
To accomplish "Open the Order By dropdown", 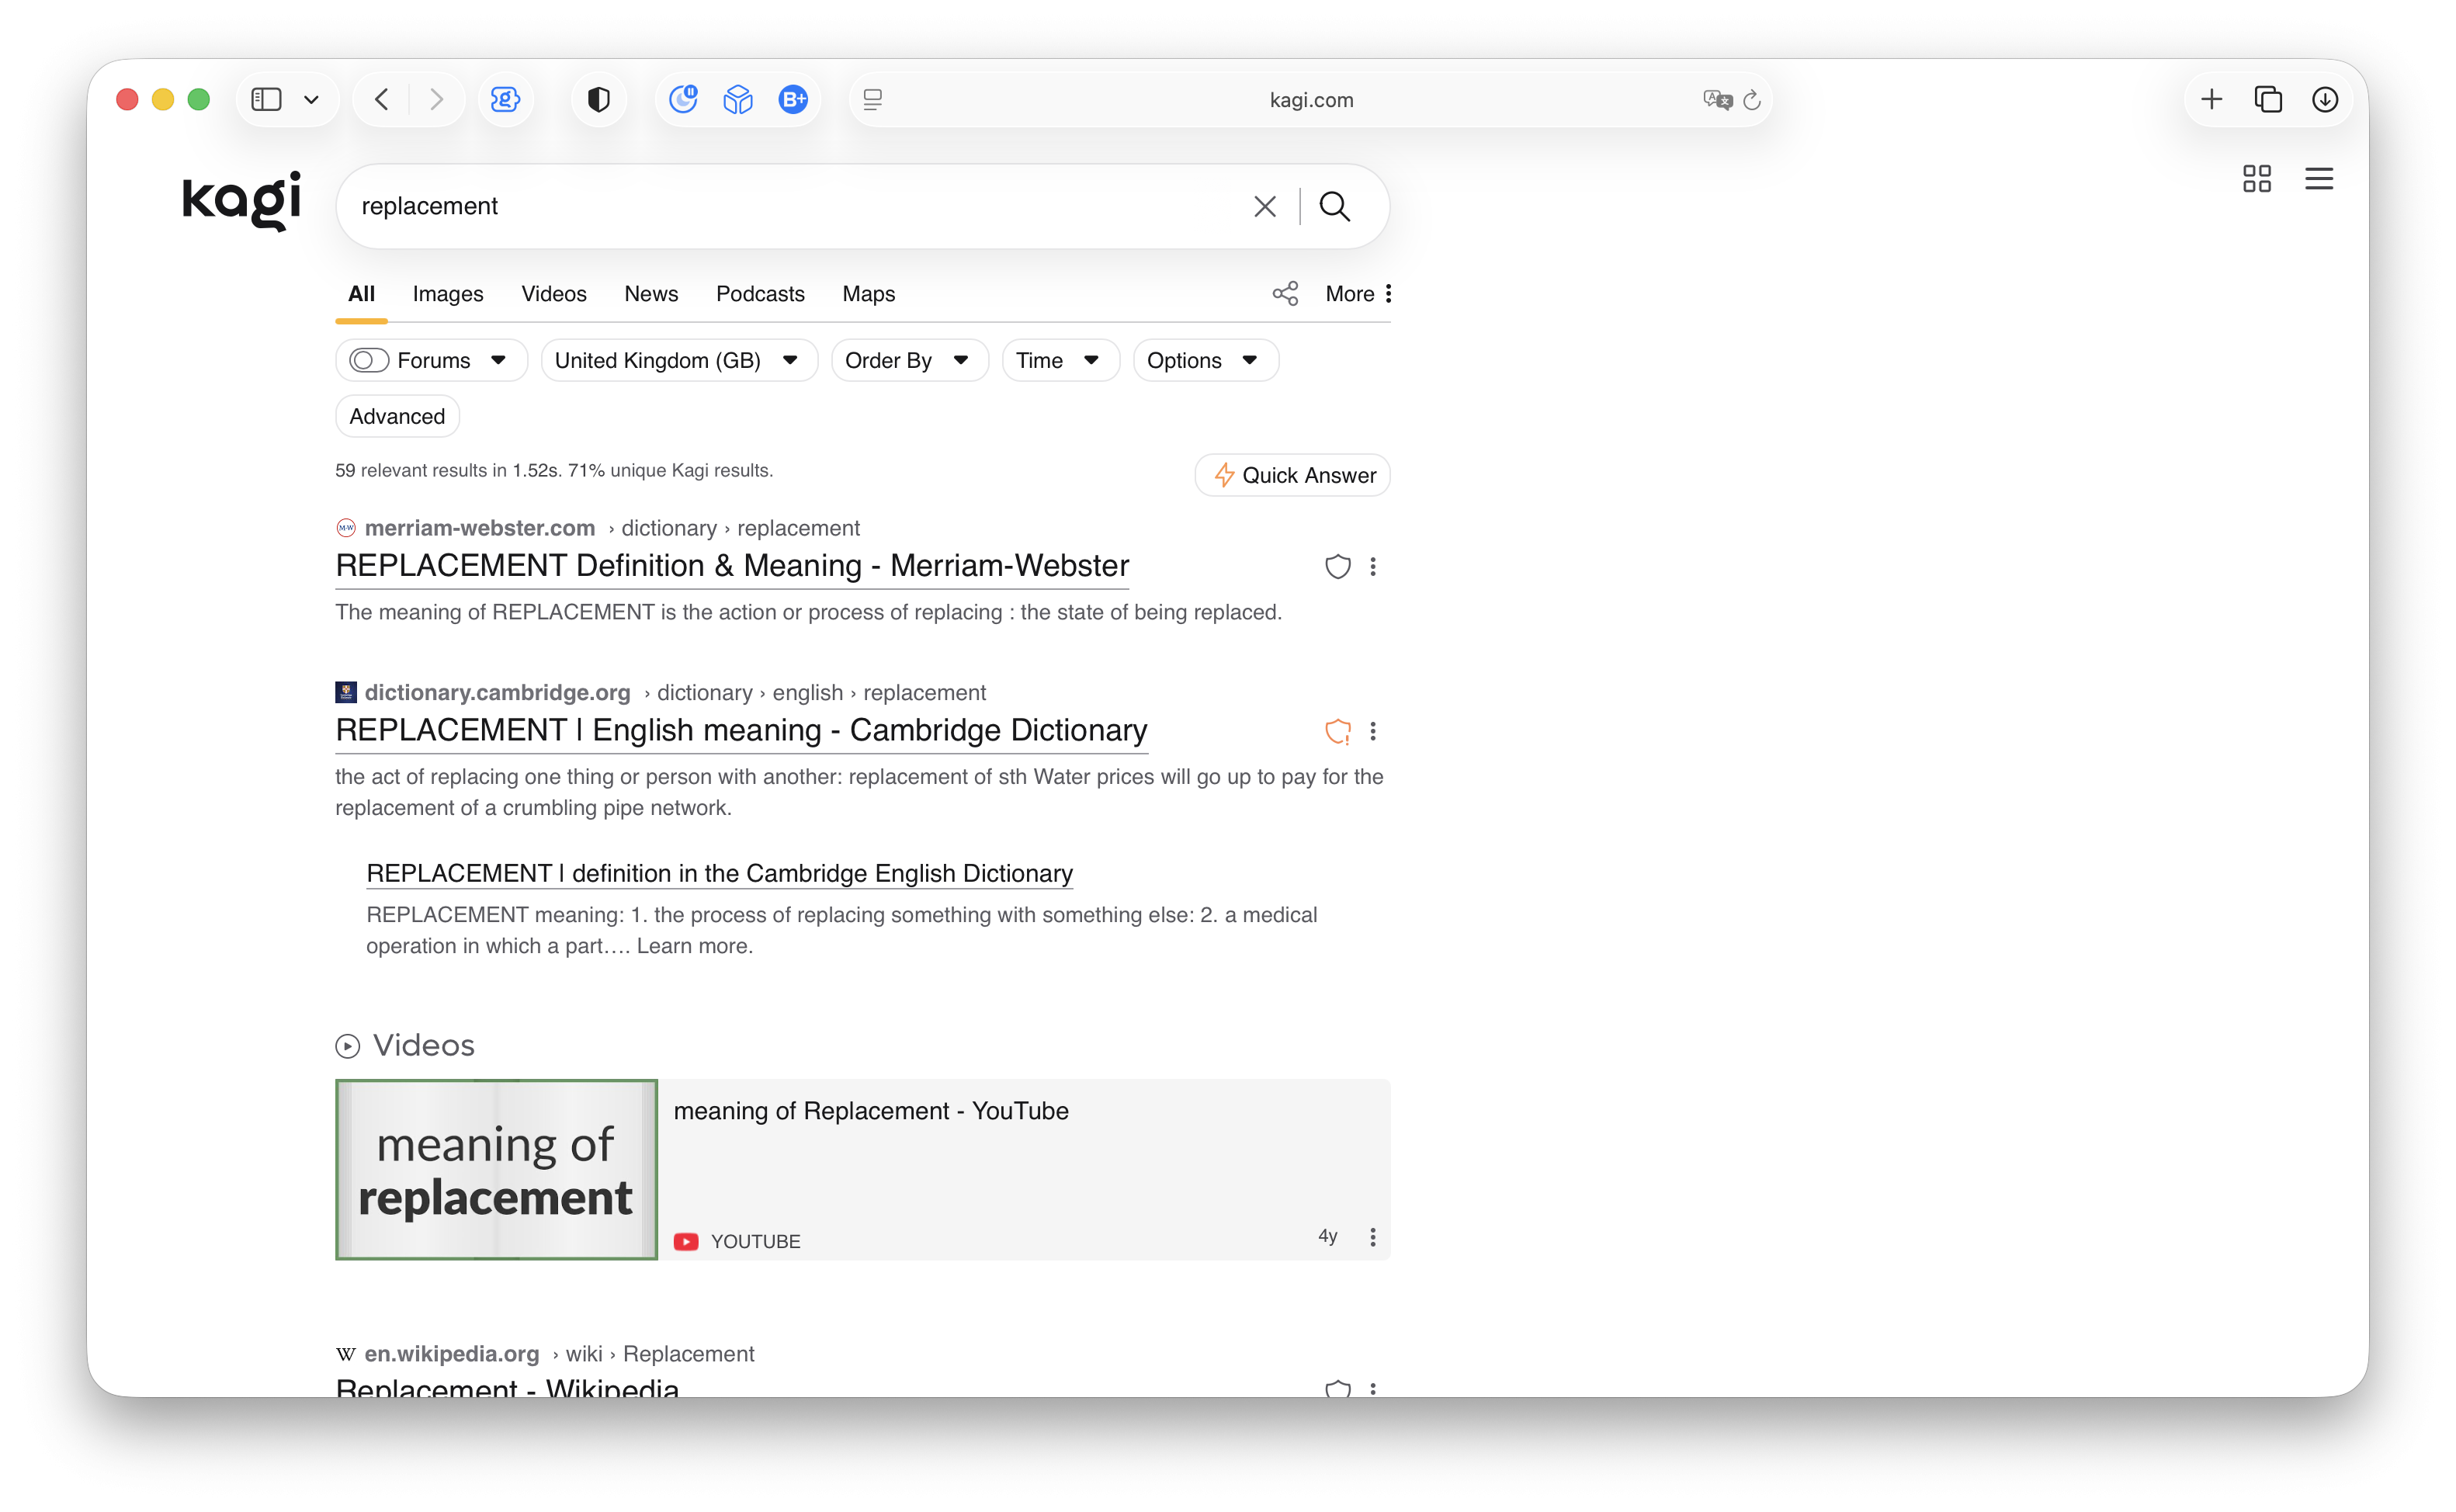I will 909,360.
